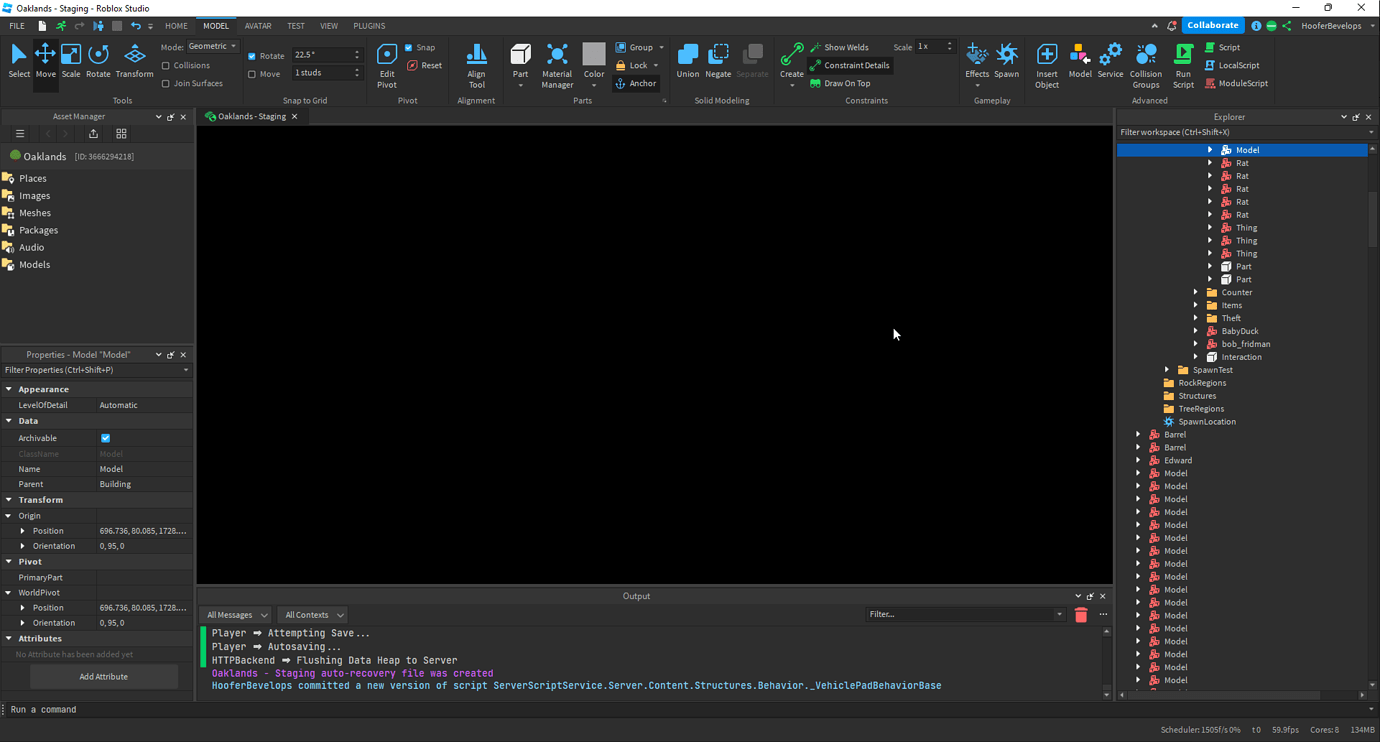Viewport: 1380px width, 742px height.
Task: Open the Mode Geometric dropdown
Action: (x=213, y=46)
